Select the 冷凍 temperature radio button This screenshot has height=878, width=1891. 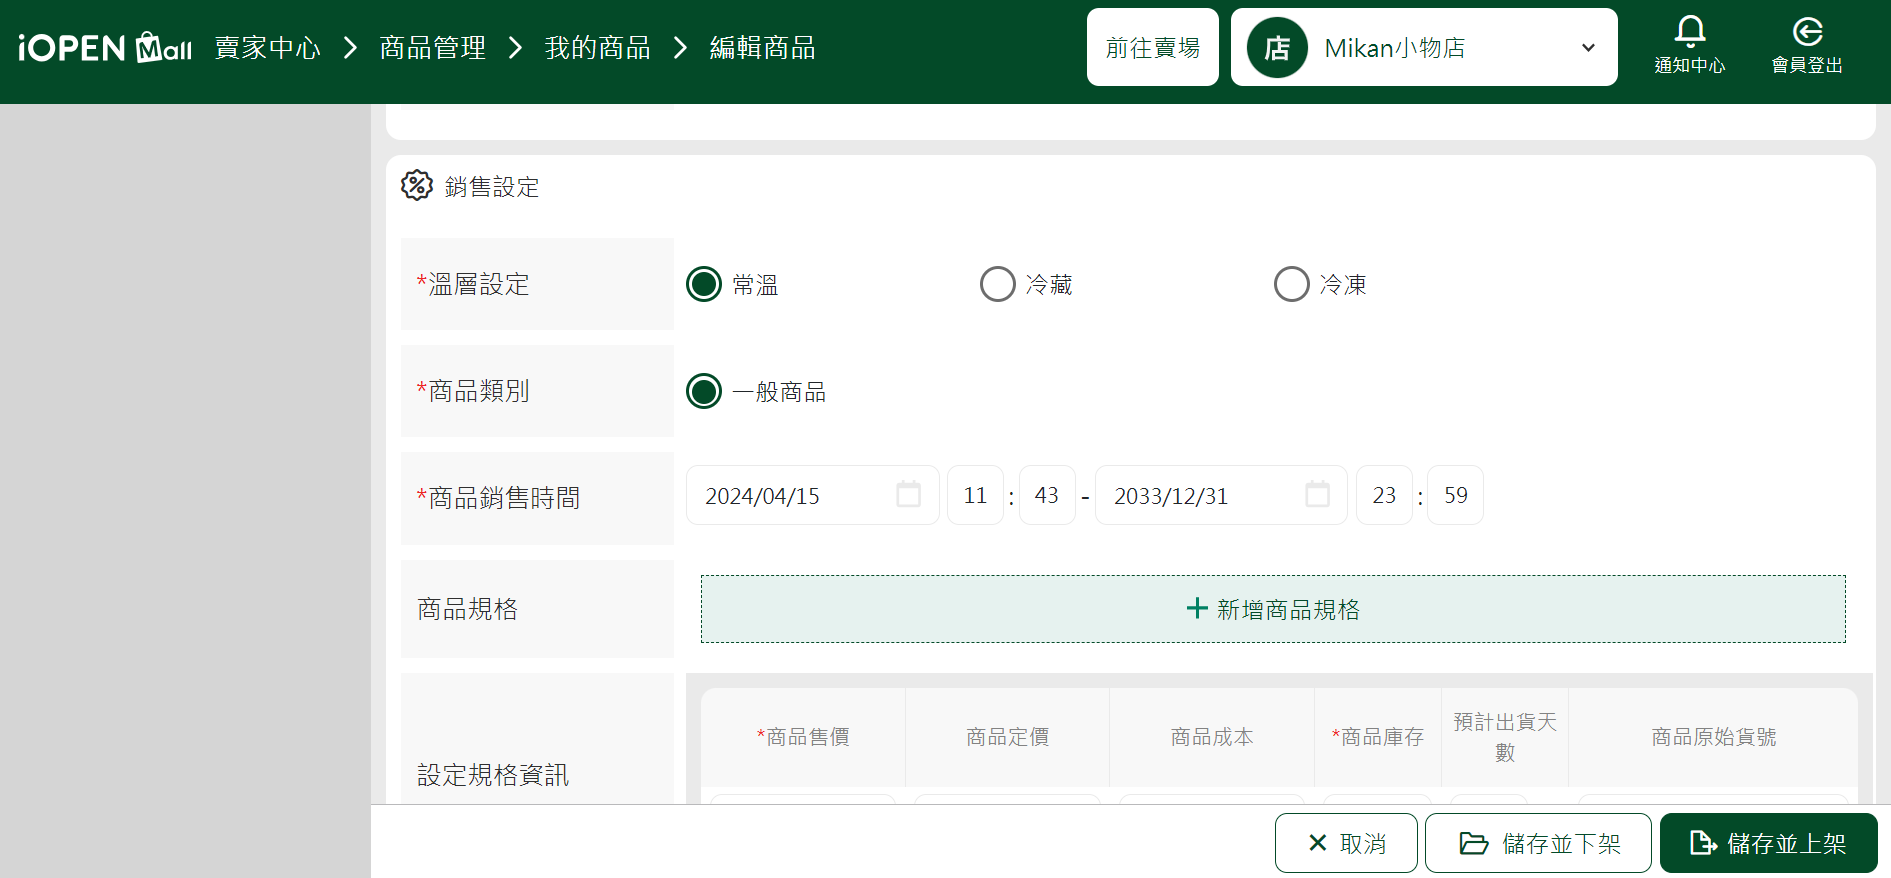tap(1291, 284)
